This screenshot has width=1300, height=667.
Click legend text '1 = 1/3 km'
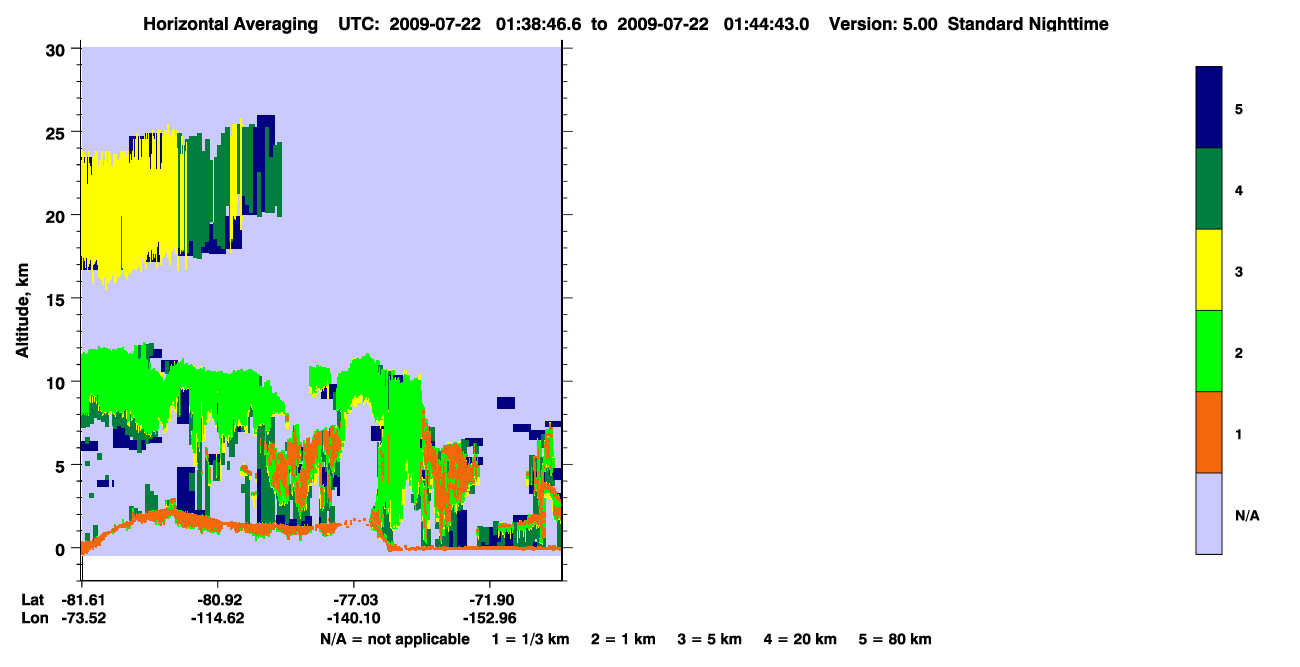point(531,639)
